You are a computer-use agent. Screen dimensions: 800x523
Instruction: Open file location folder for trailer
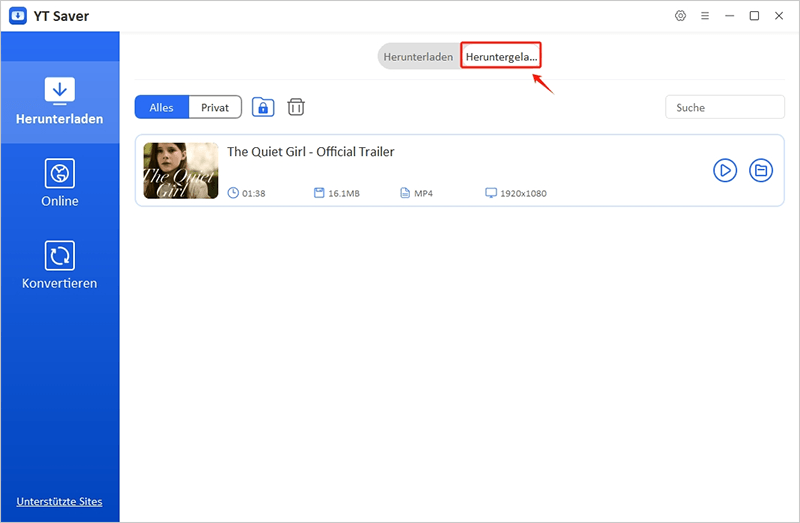tap(761, 170)
